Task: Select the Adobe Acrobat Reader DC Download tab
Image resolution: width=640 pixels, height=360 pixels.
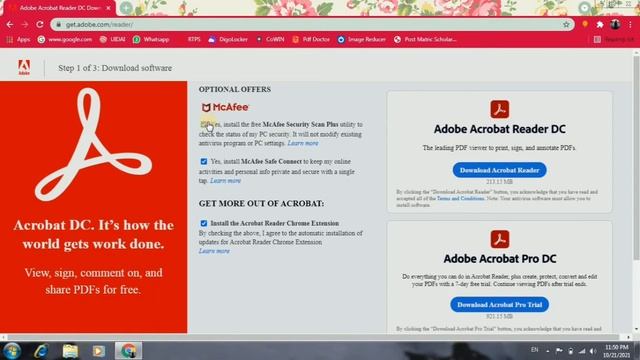Action: (x=60, y=8)
